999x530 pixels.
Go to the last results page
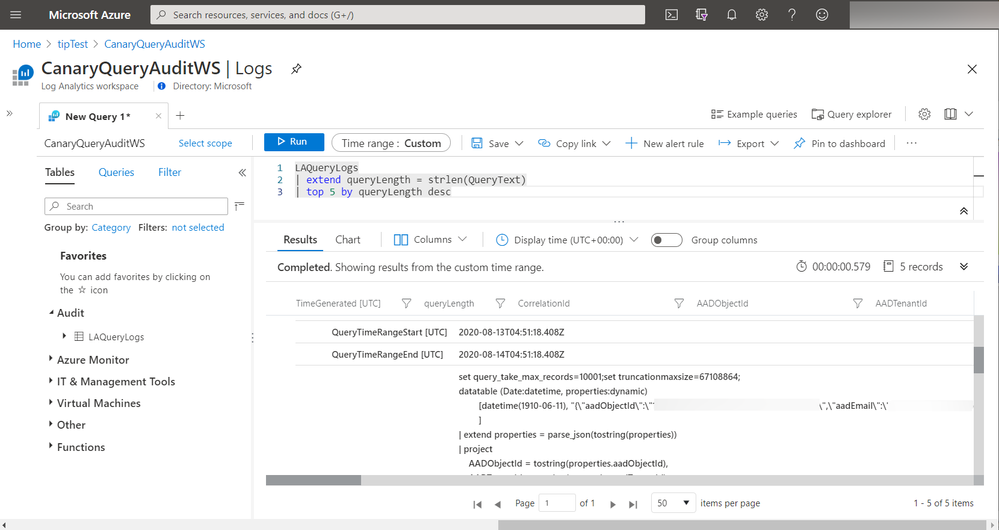[633, 504]
